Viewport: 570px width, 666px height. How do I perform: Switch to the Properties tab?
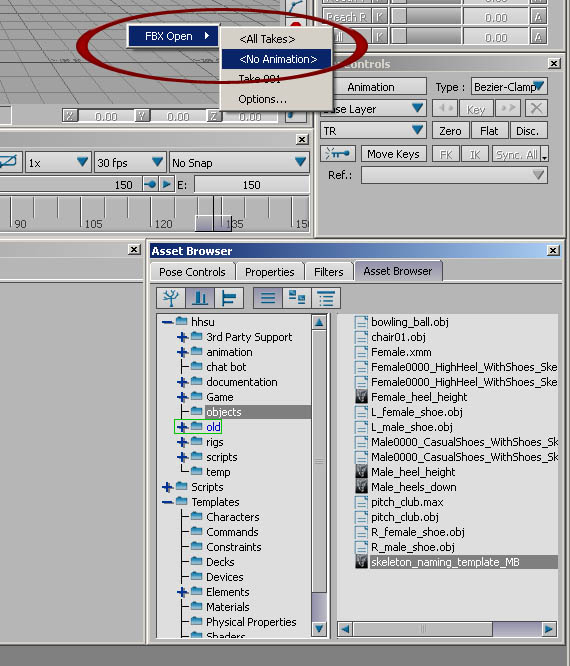click(270, 271)
